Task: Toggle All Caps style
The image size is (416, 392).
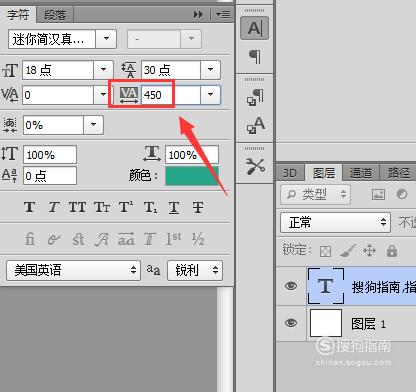Action: click(x=77, y=207)
